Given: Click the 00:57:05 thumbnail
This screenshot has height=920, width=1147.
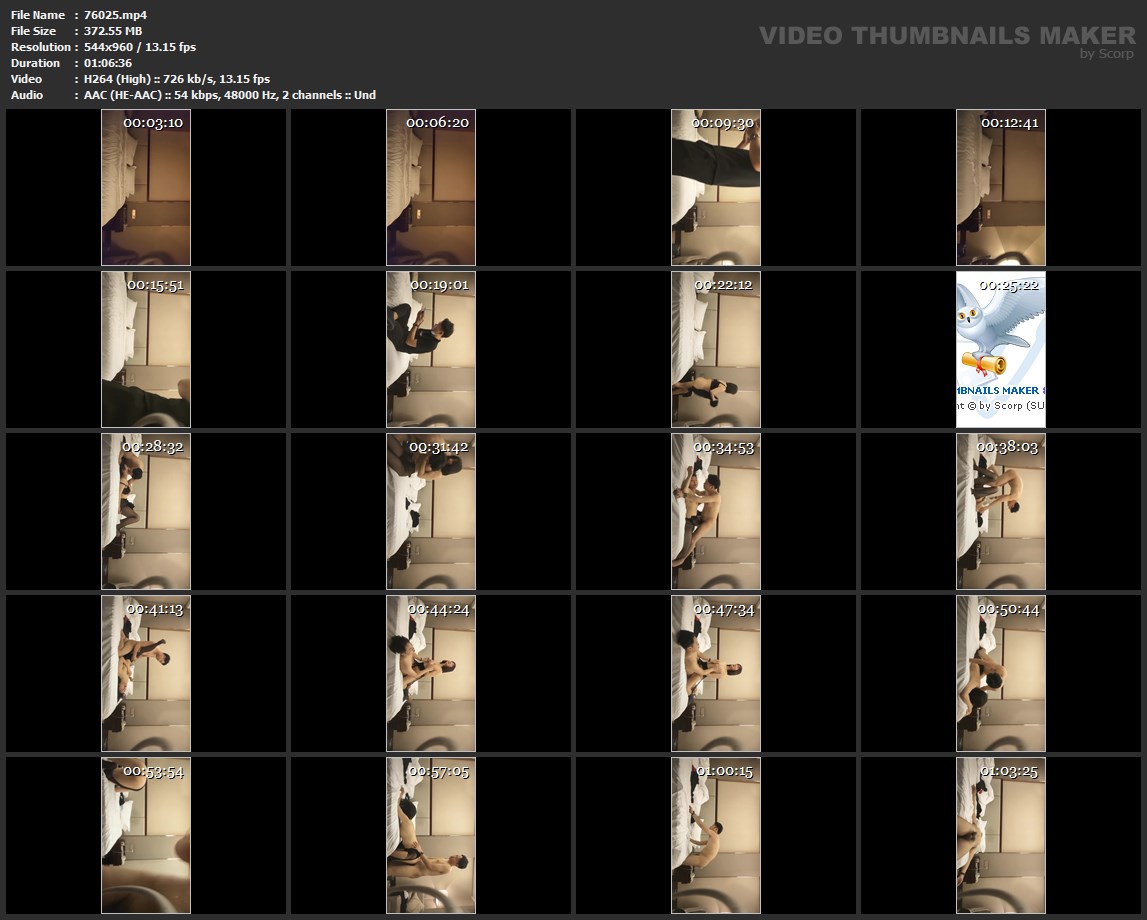Looking at the screenshot, I should pos(431,835).
